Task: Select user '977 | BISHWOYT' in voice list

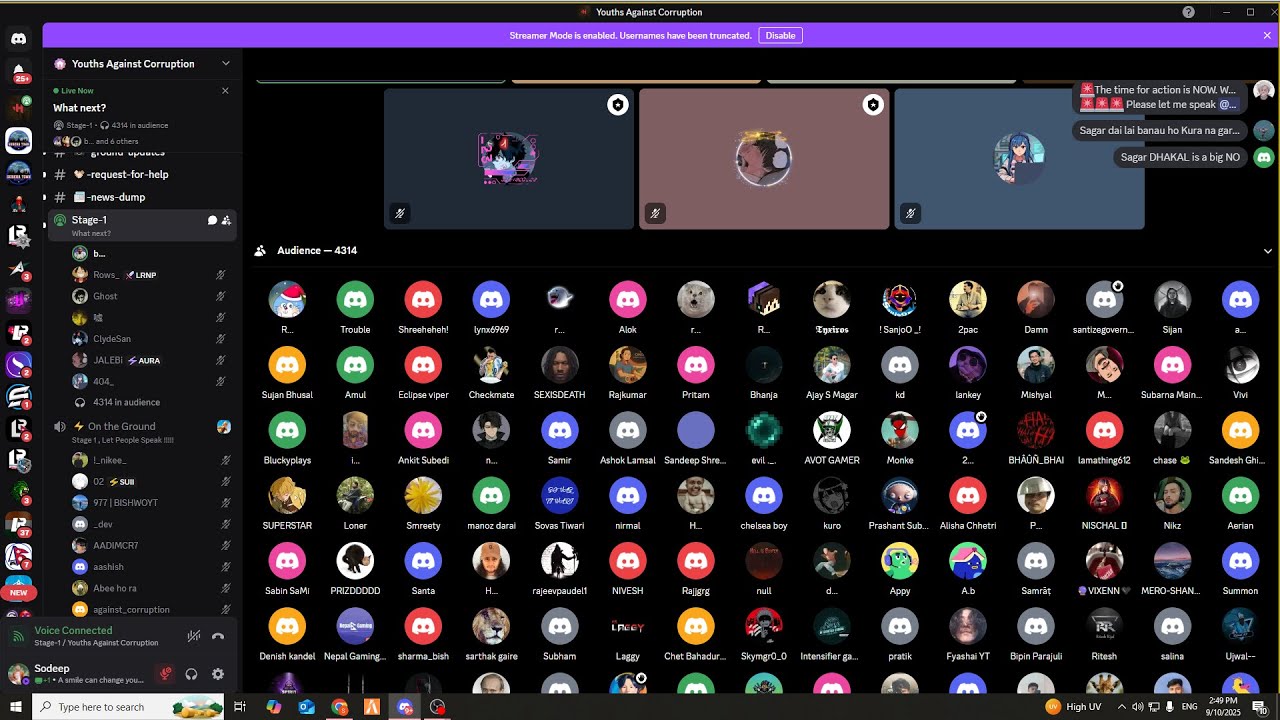Action: (x=125, y=503)
